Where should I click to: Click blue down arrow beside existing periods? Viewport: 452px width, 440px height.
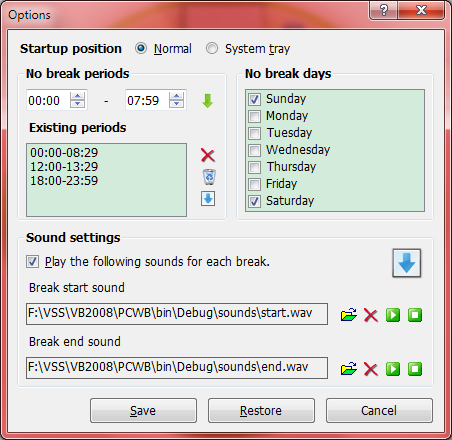[x=208, y=199]
